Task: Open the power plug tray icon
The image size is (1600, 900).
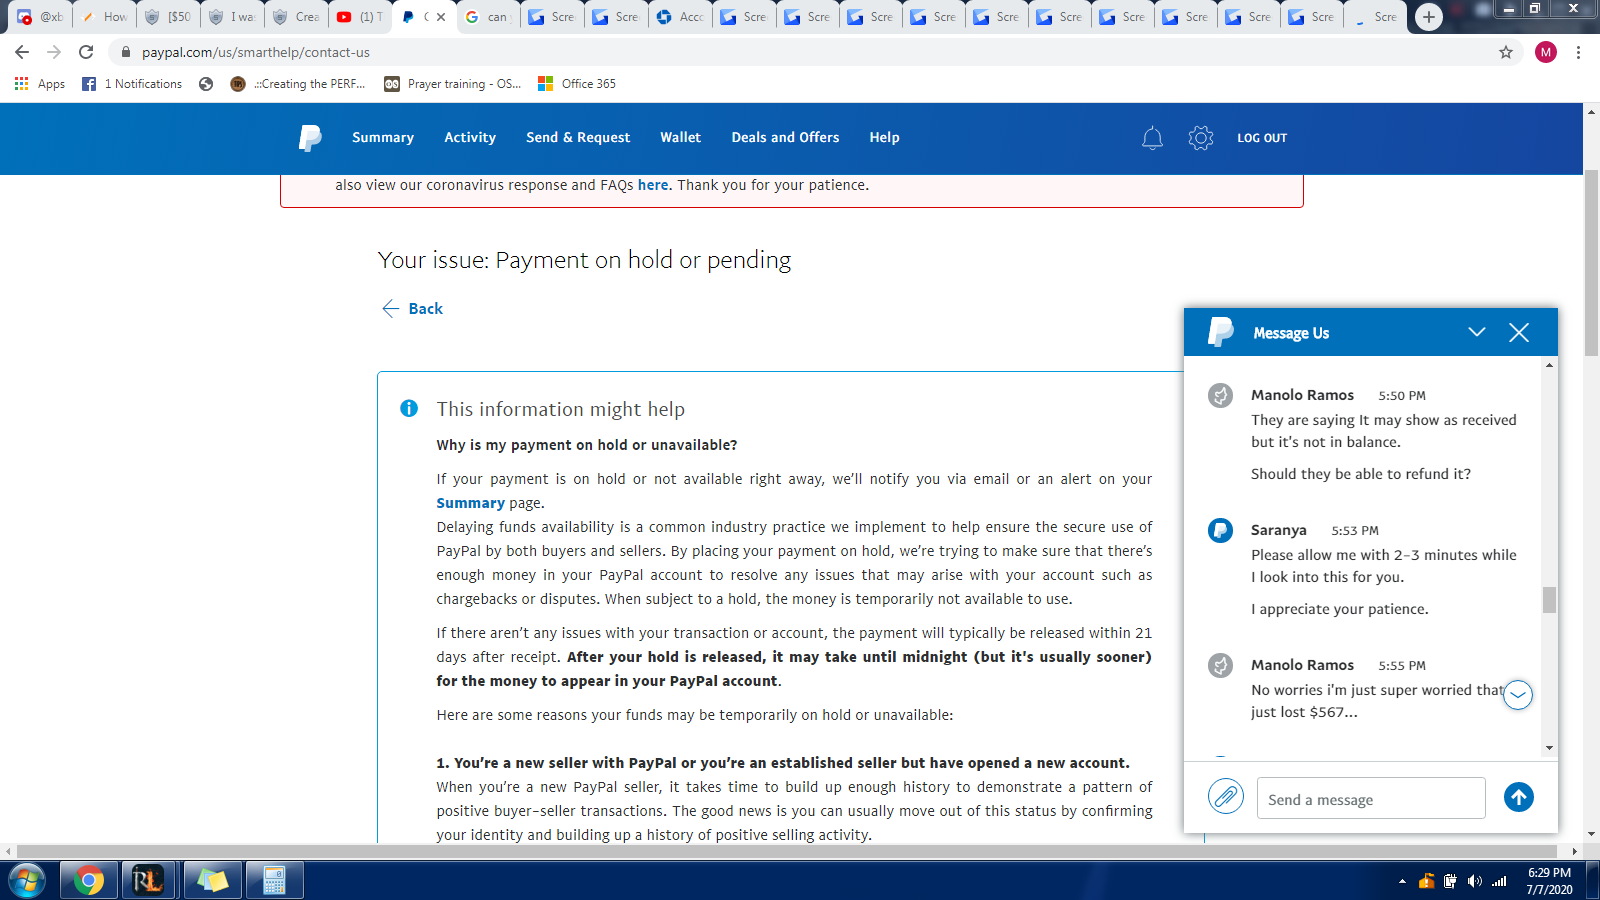Action: click(1450, 881)
